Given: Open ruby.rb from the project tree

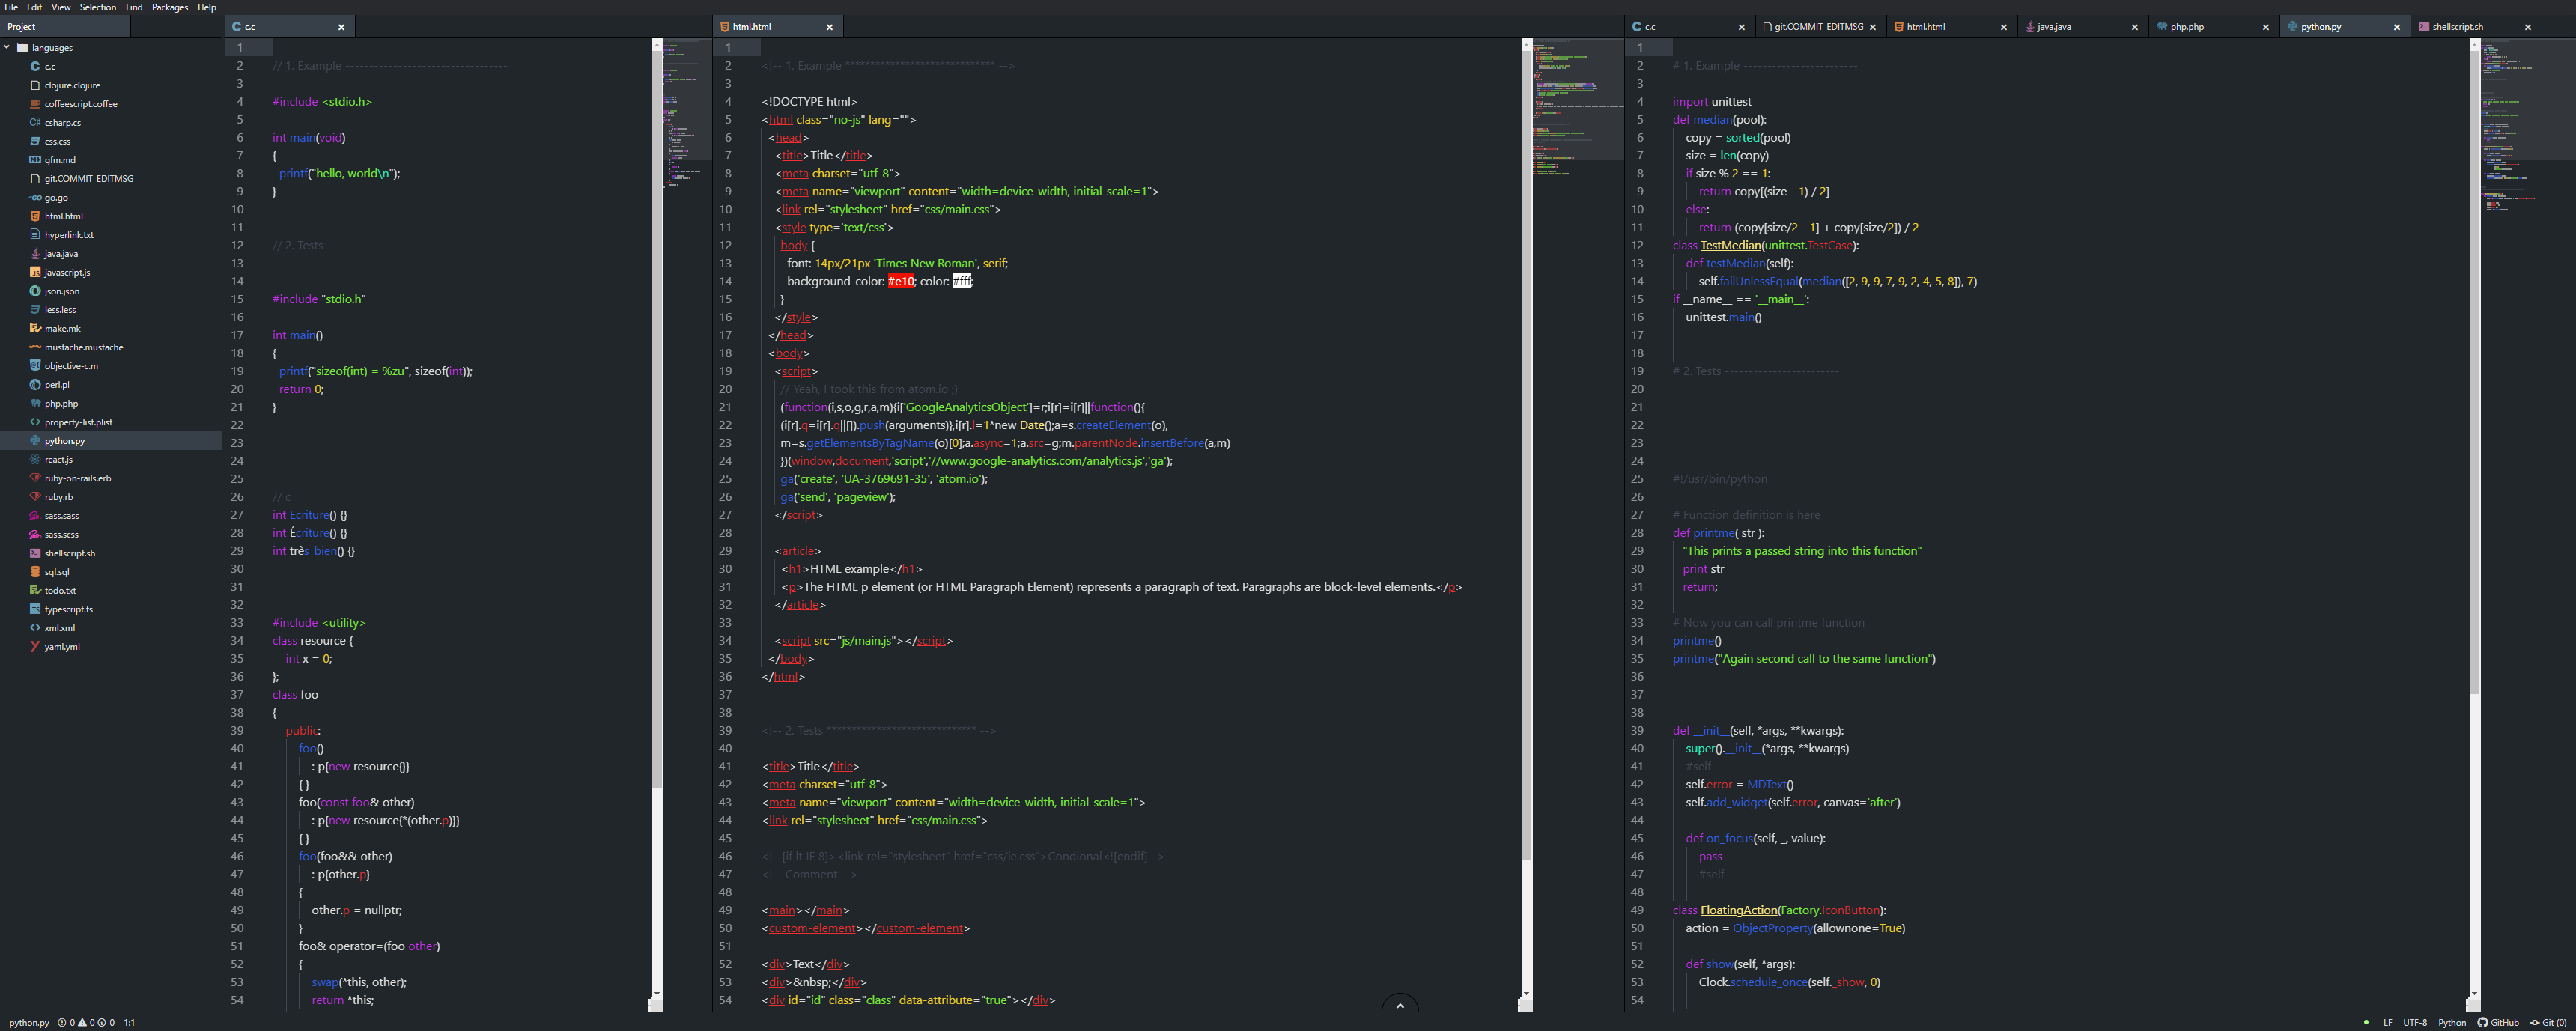Looking at the screenshot, I should 58,497.
